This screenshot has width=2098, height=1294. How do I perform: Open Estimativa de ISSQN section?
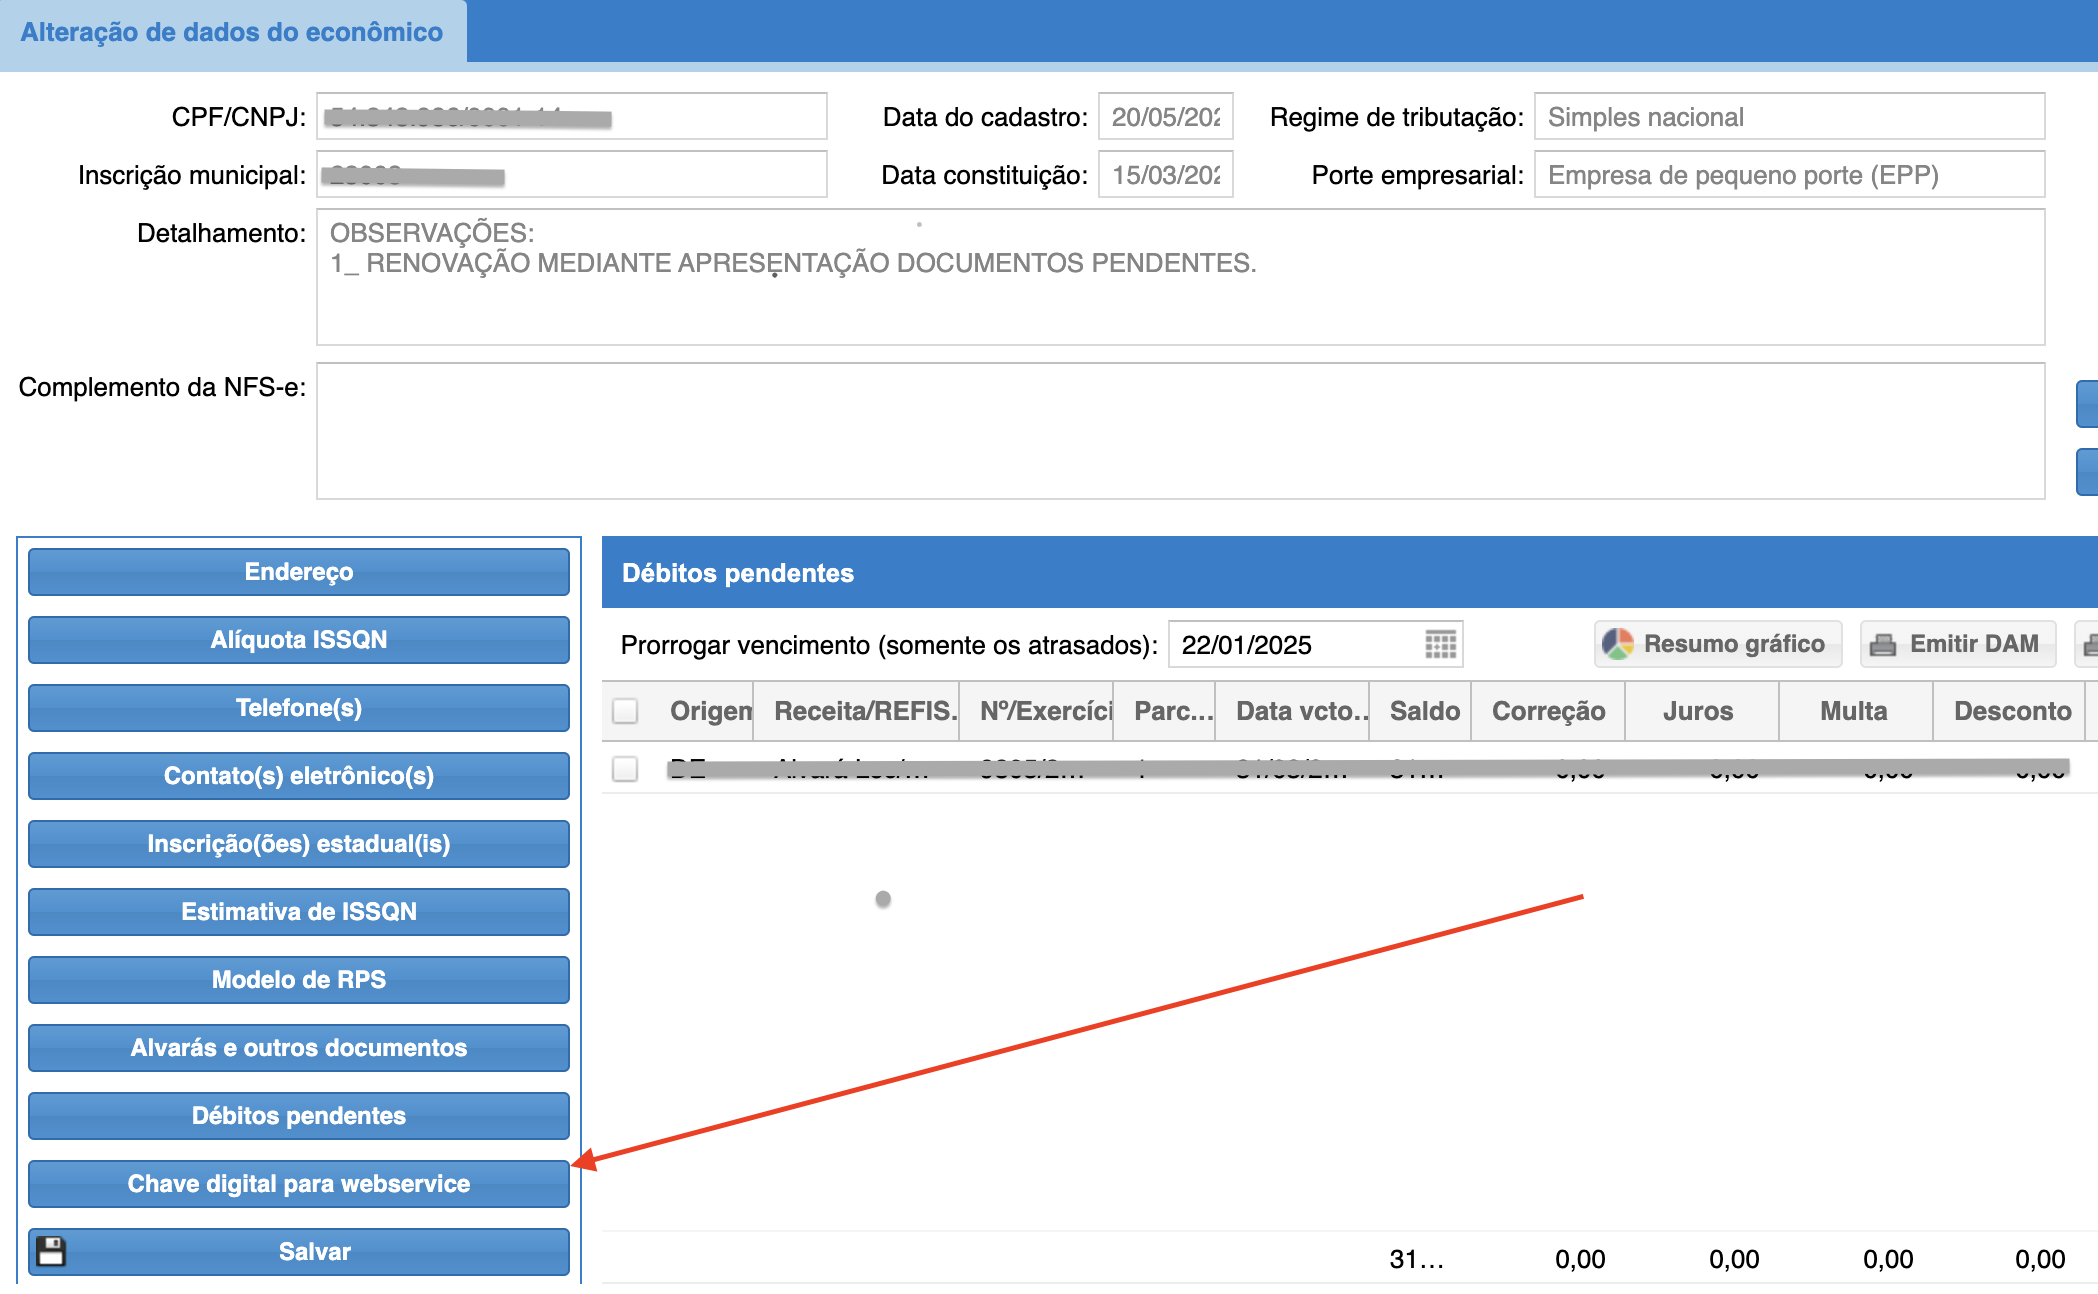pos(298,912)
